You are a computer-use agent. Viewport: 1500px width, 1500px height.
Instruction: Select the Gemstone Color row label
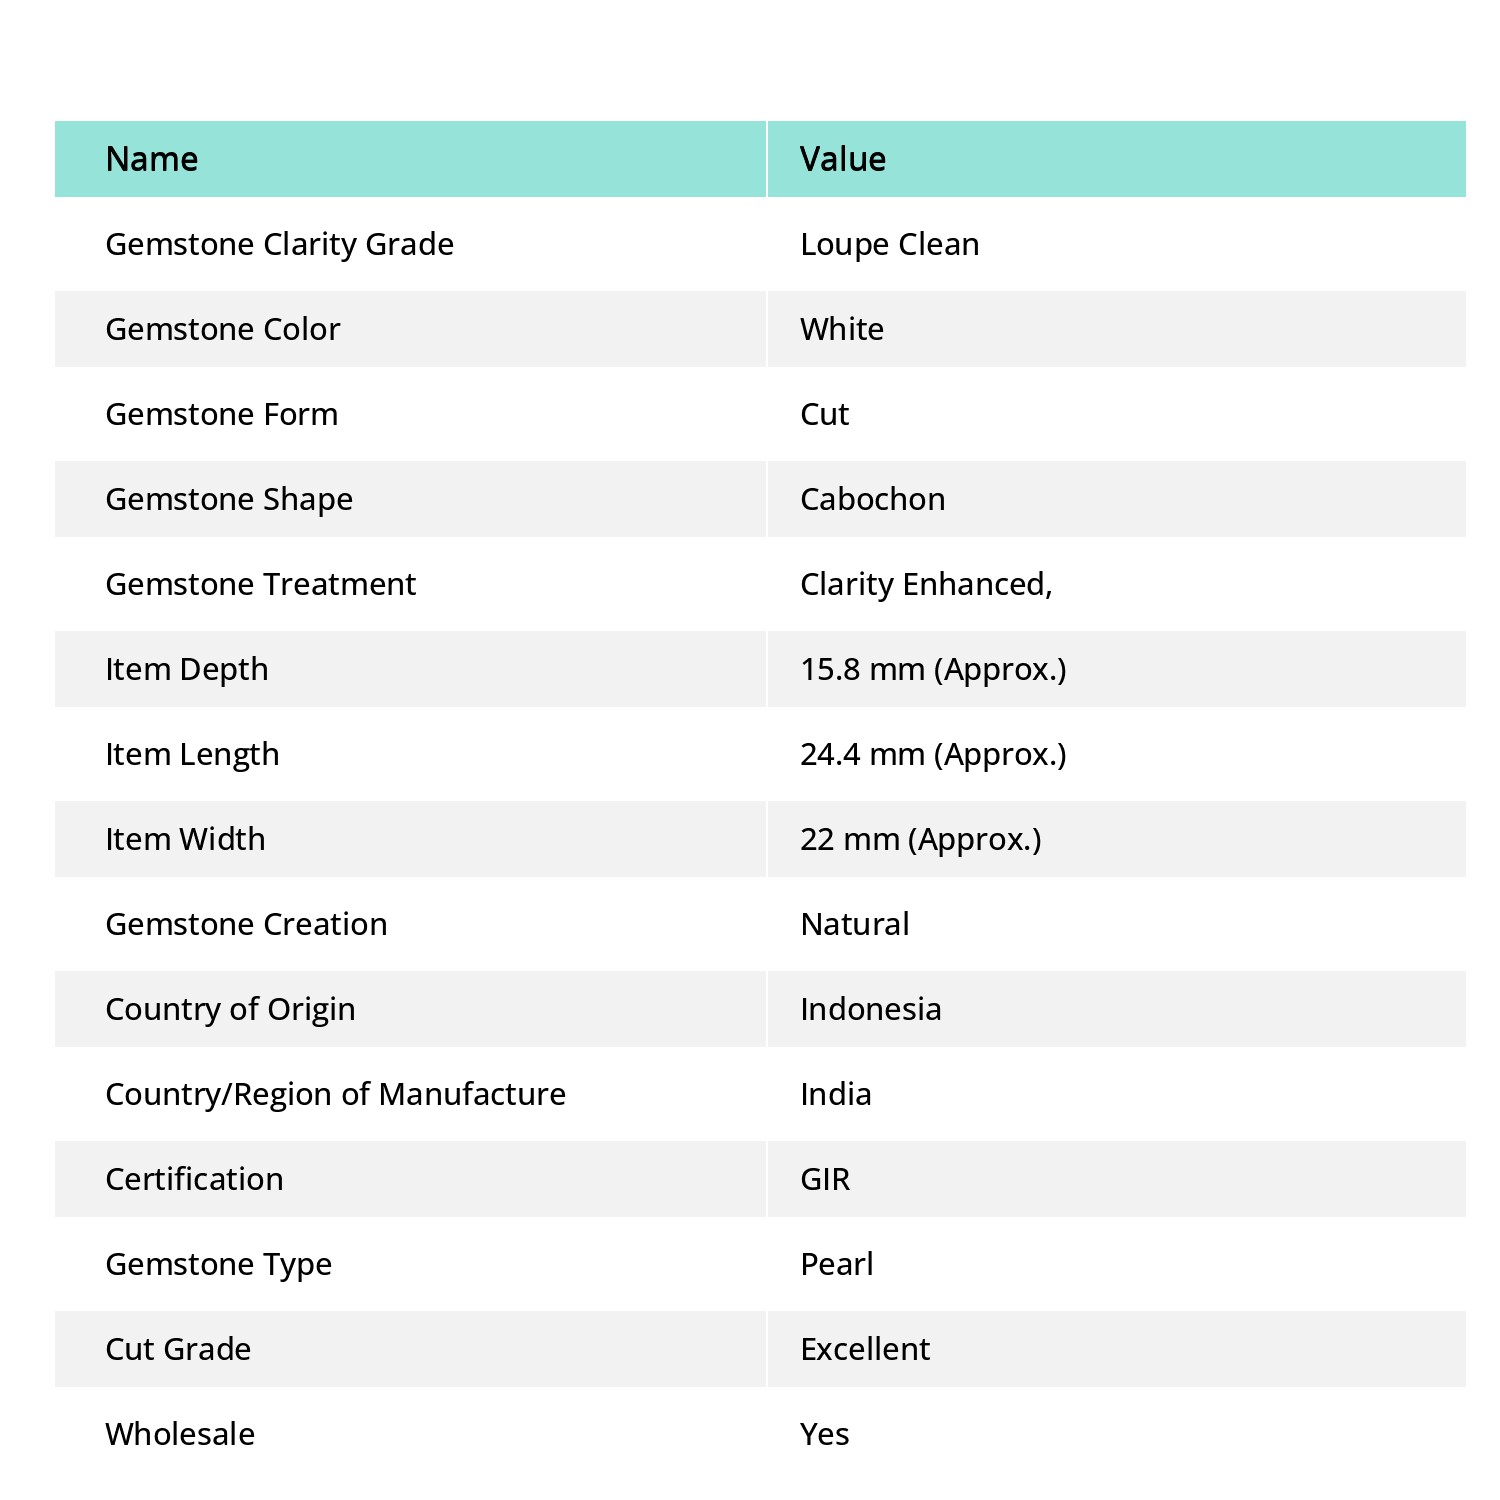(223, 329)
